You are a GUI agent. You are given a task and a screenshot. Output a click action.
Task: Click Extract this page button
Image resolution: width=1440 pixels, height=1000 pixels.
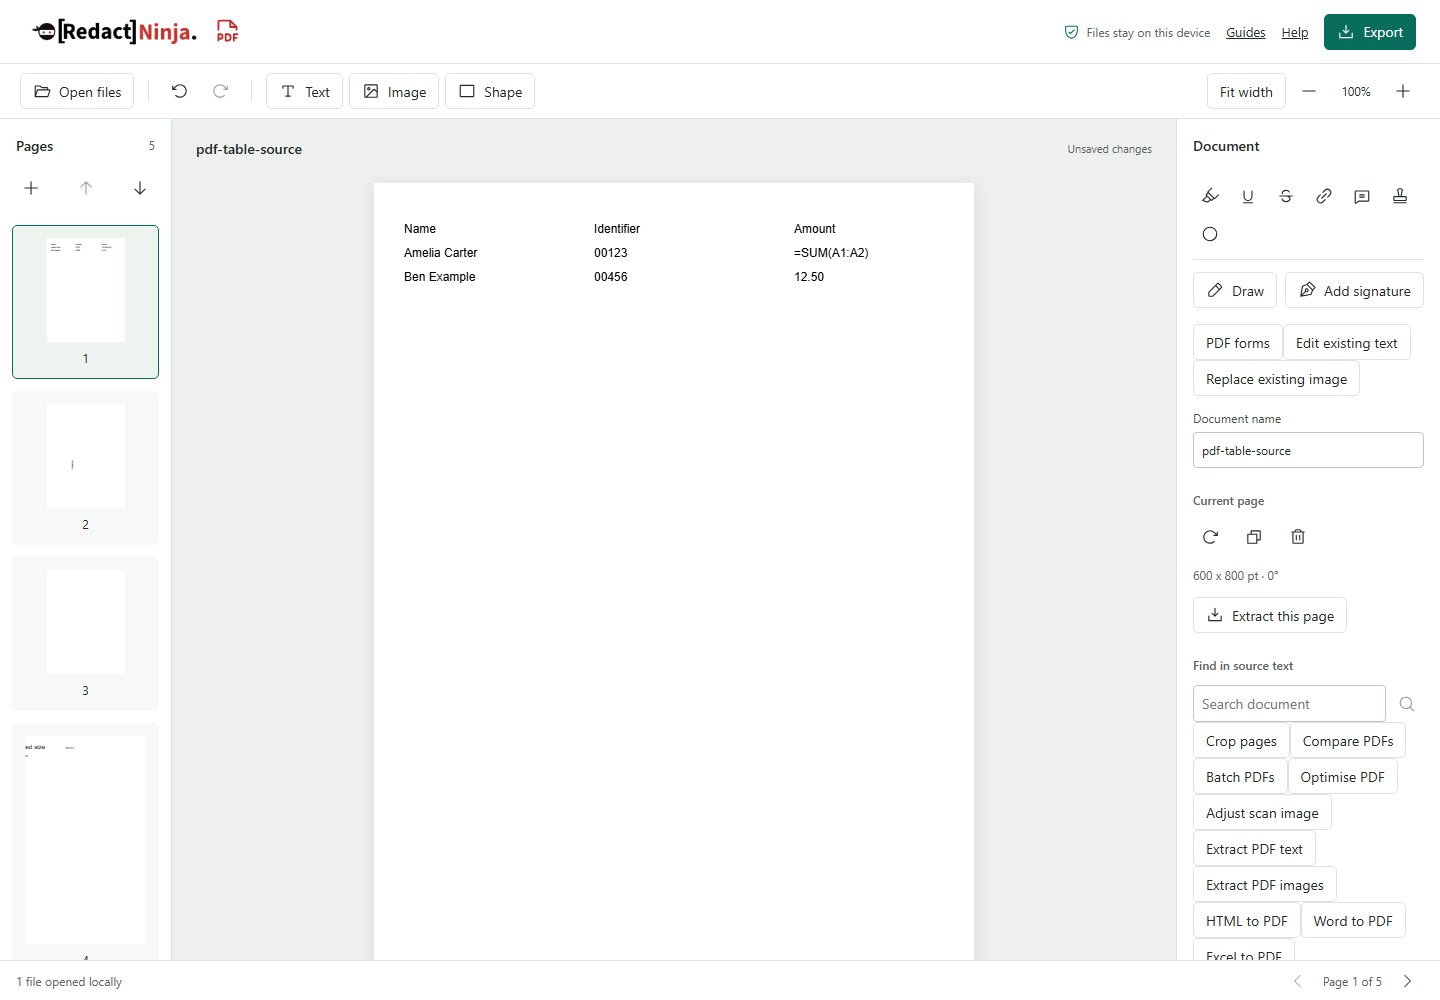[x=1270, y=615]
